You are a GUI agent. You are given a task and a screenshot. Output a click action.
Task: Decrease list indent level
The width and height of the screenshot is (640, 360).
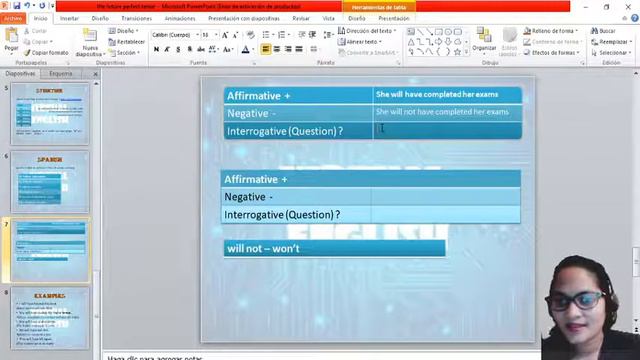click(x=302, y=35)
